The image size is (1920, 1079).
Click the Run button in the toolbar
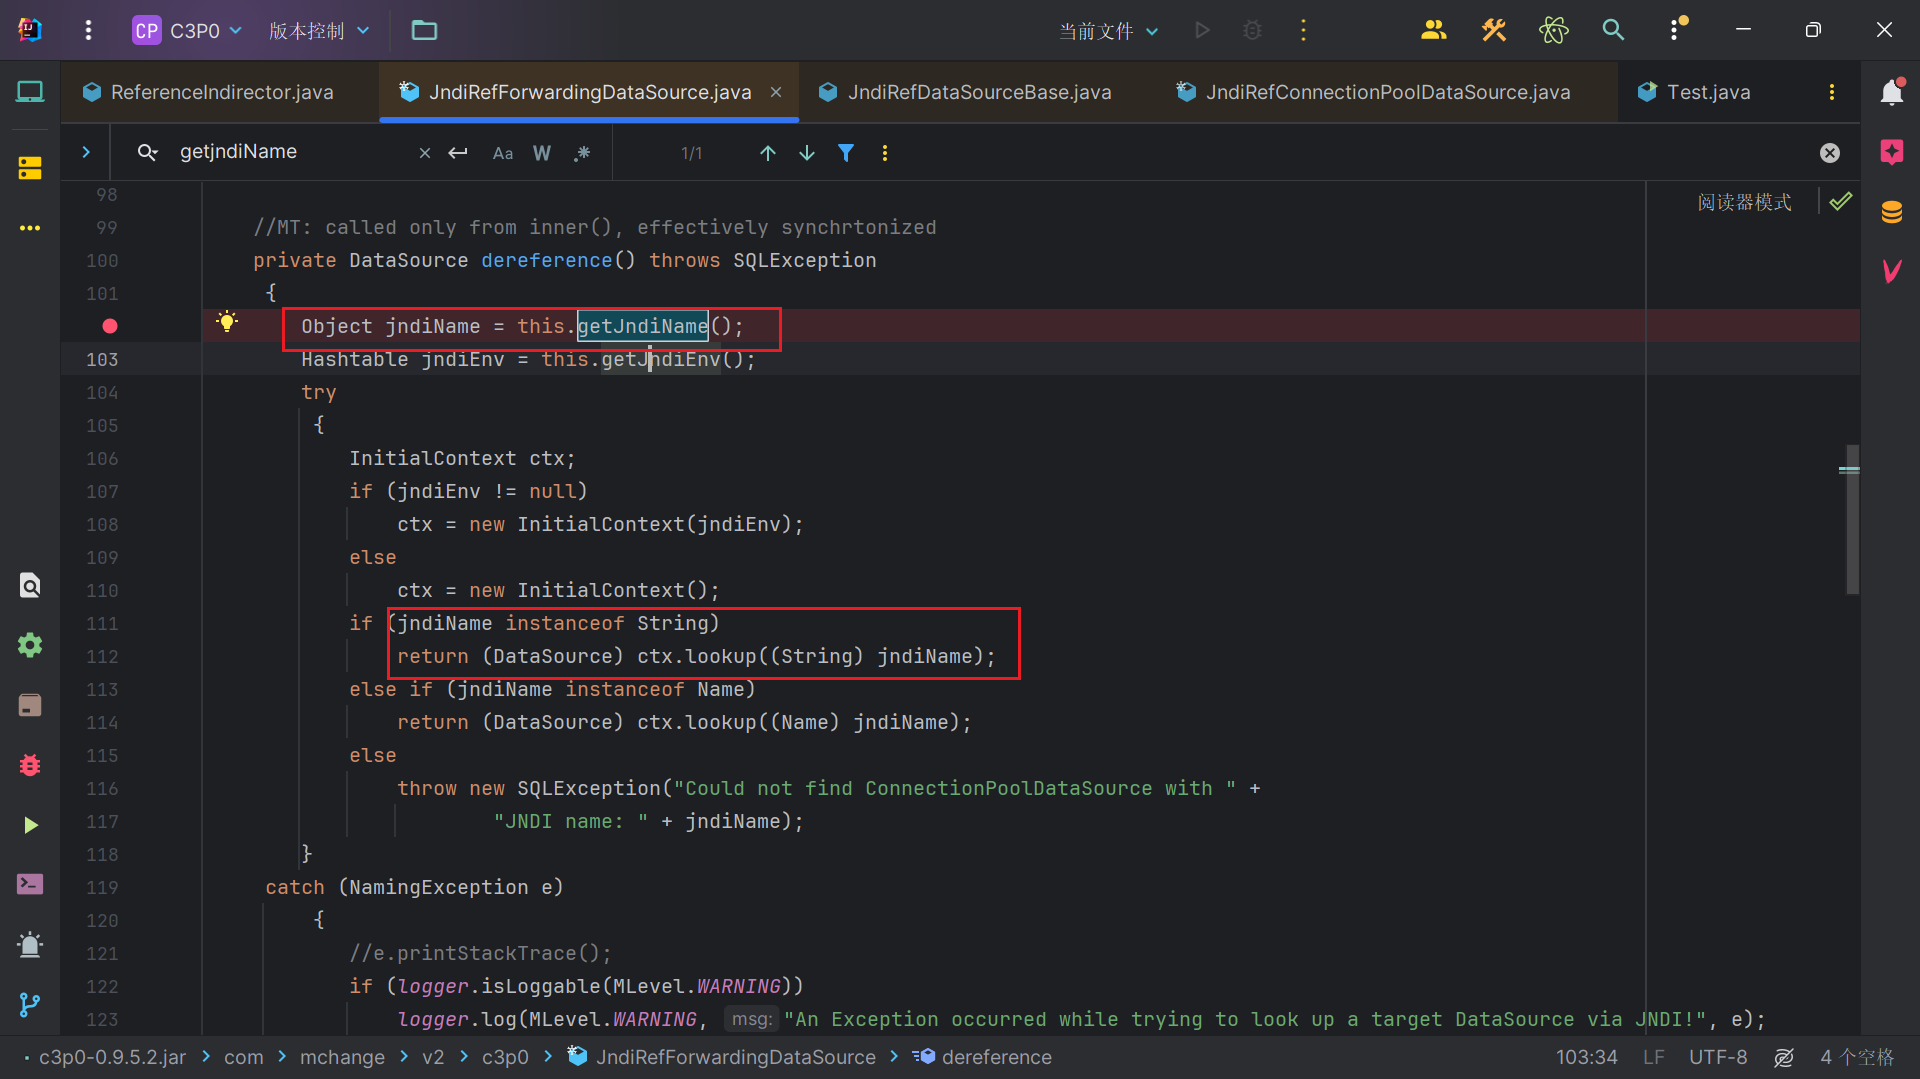click(1202, 30)
